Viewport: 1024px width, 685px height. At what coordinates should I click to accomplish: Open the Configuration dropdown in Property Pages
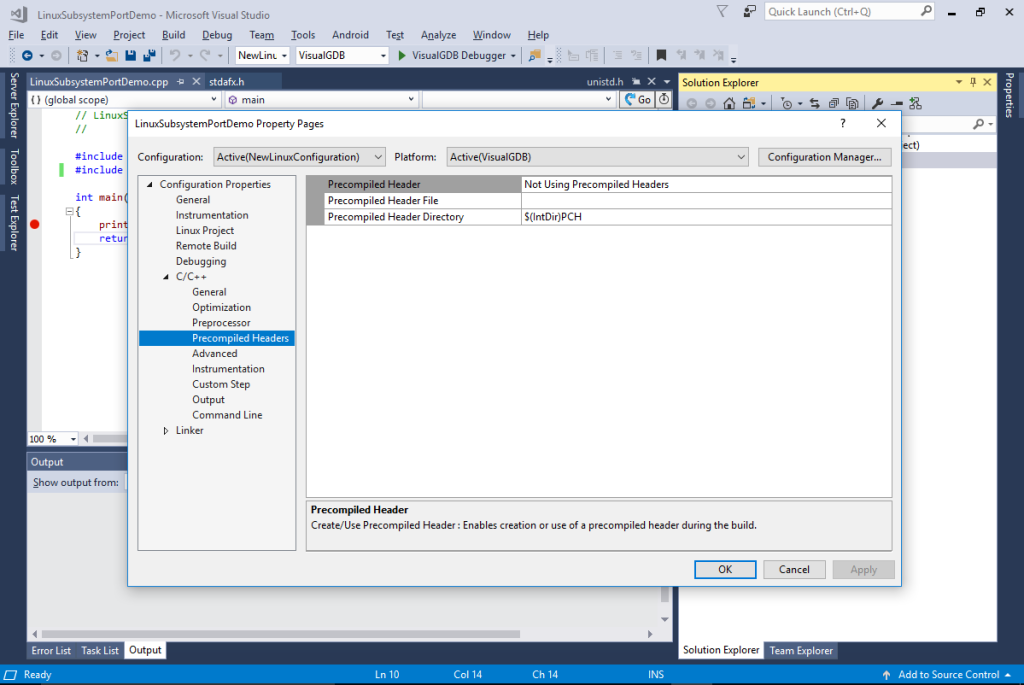click(299, 157)
